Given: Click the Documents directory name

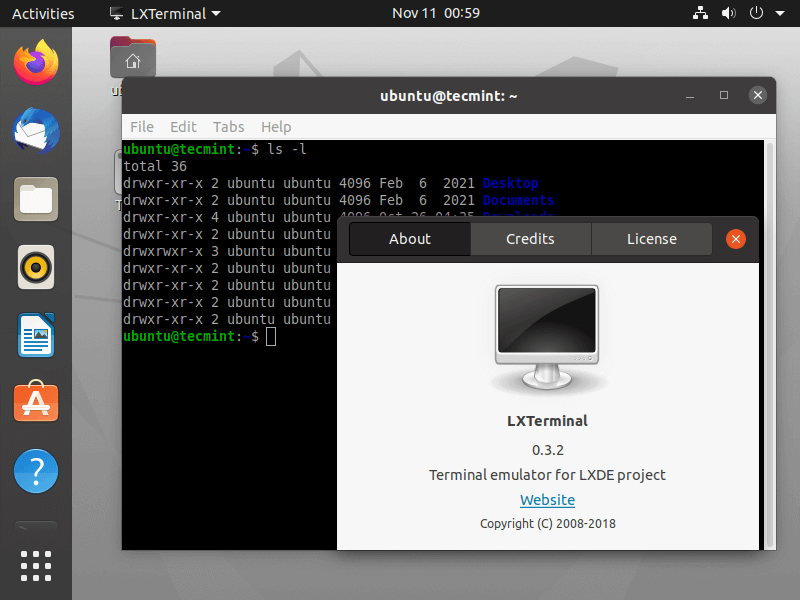Looking at the screenshot, I should coord(518,200).
